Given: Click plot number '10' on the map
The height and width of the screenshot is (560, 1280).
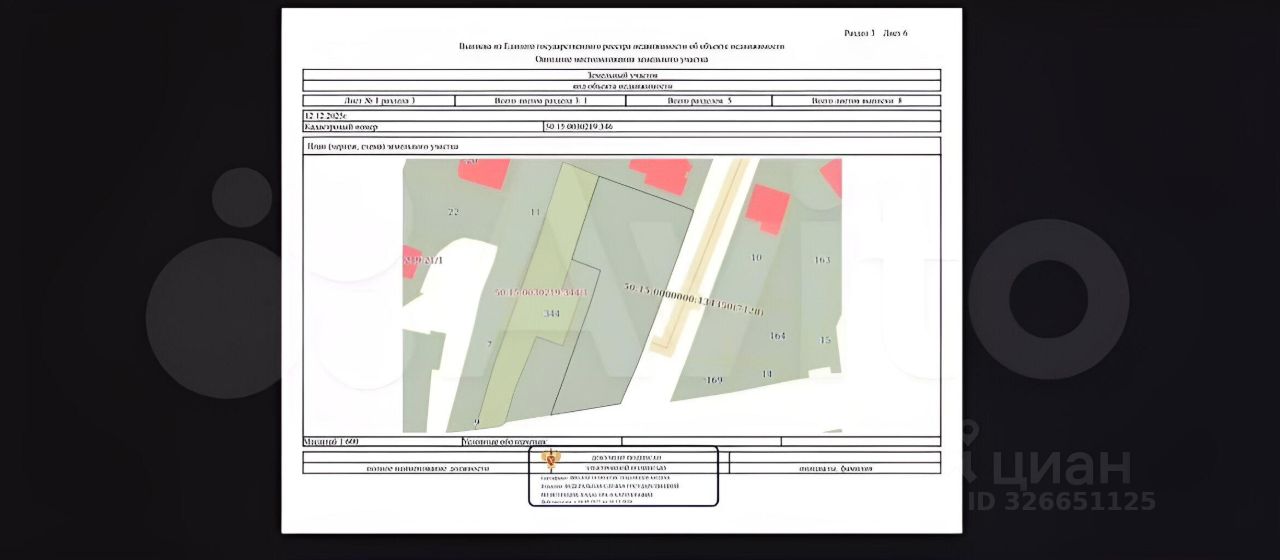Looking at the screenshot, I should click(756, 257).
